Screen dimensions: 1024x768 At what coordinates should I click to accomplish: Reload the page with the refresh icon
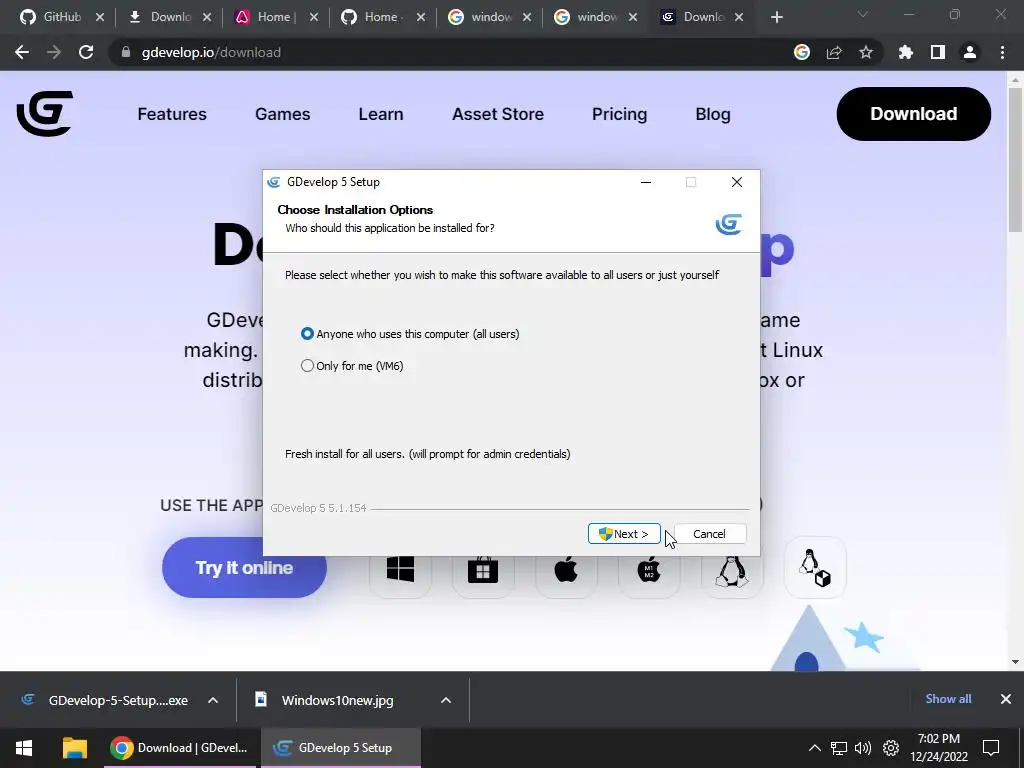click(x=86, y=52)
